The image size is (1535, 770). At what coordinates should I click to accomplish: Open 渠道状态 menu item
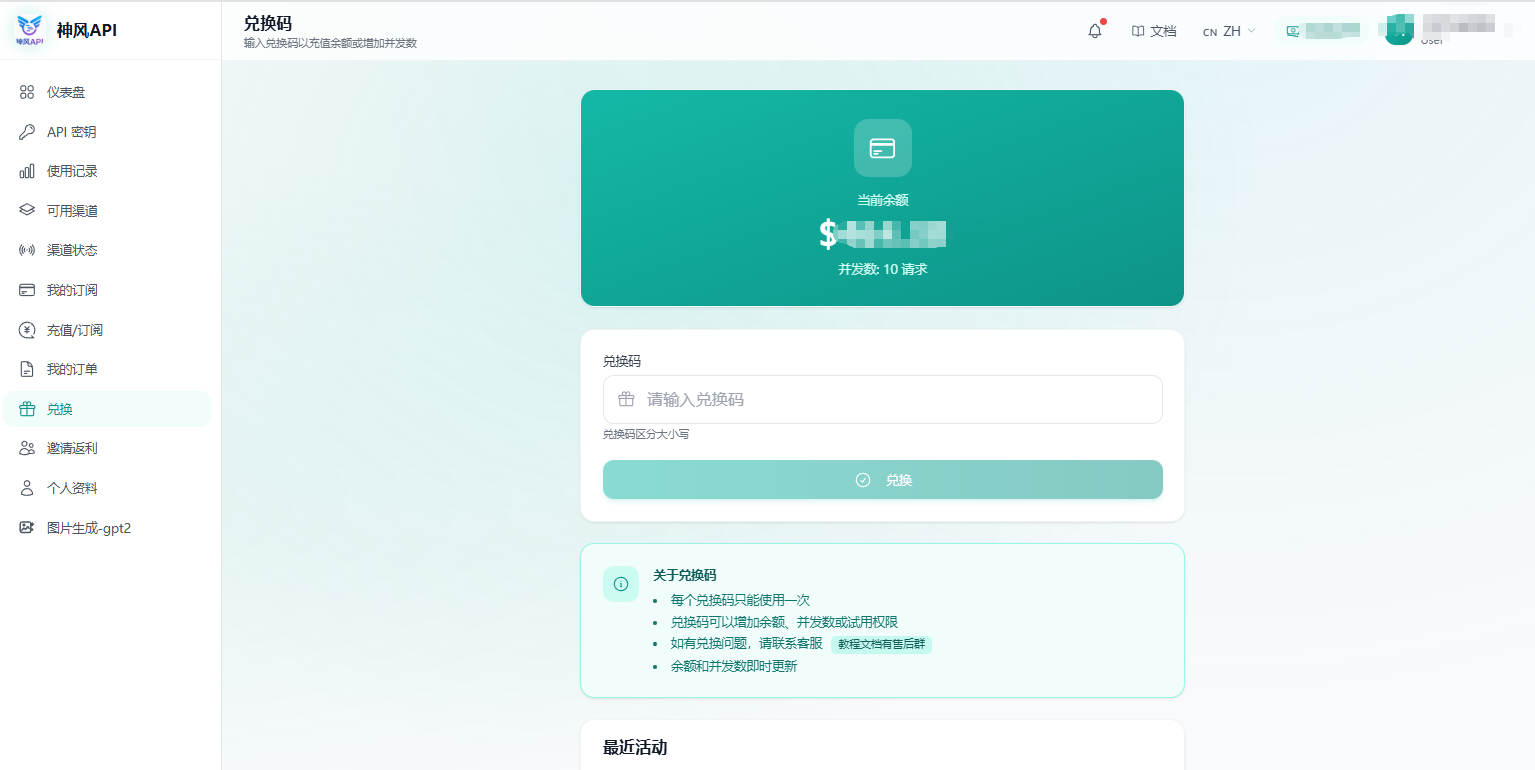[107, 250]
